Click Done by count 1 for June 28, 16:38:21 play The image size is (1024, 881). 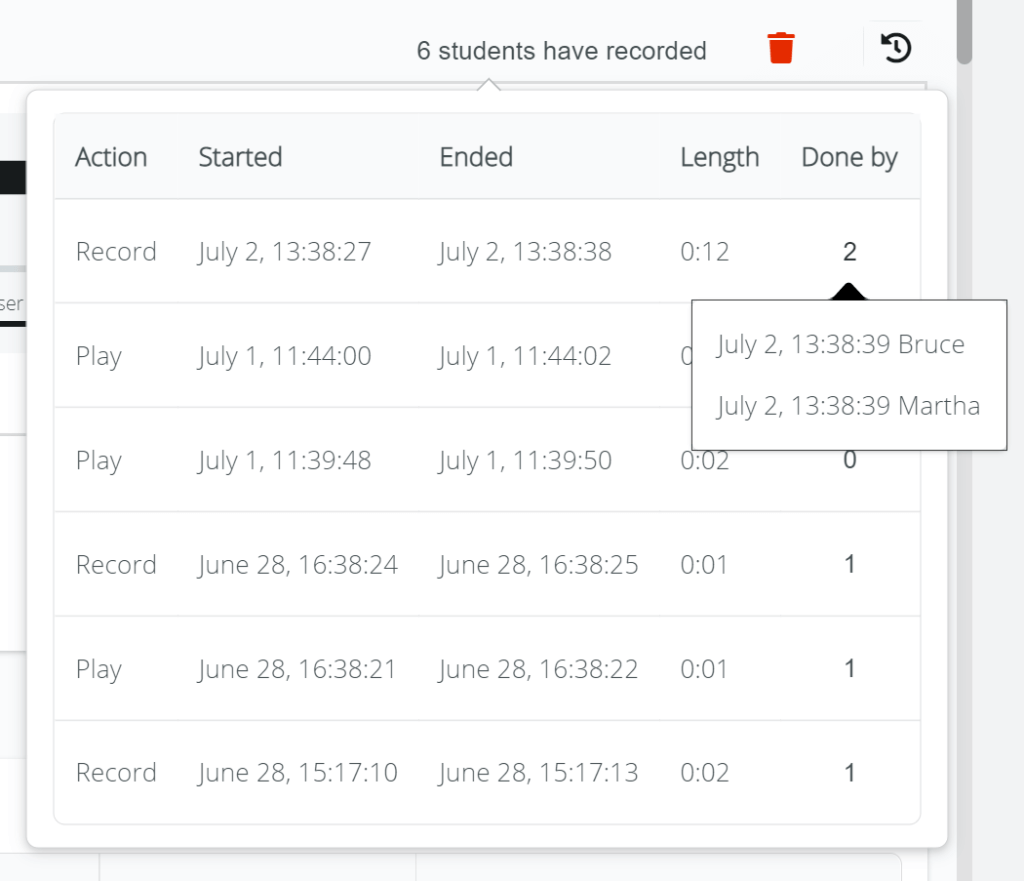click(x=849, y=669)
